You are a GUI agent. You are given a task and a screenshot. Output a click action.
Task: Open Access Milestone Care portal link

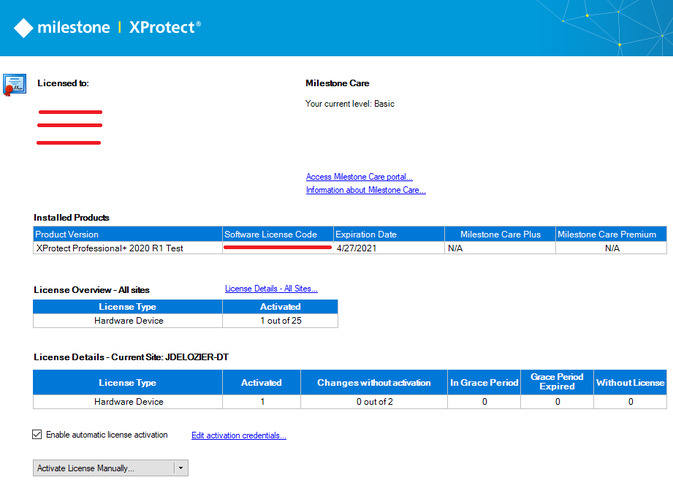[359, 177]
